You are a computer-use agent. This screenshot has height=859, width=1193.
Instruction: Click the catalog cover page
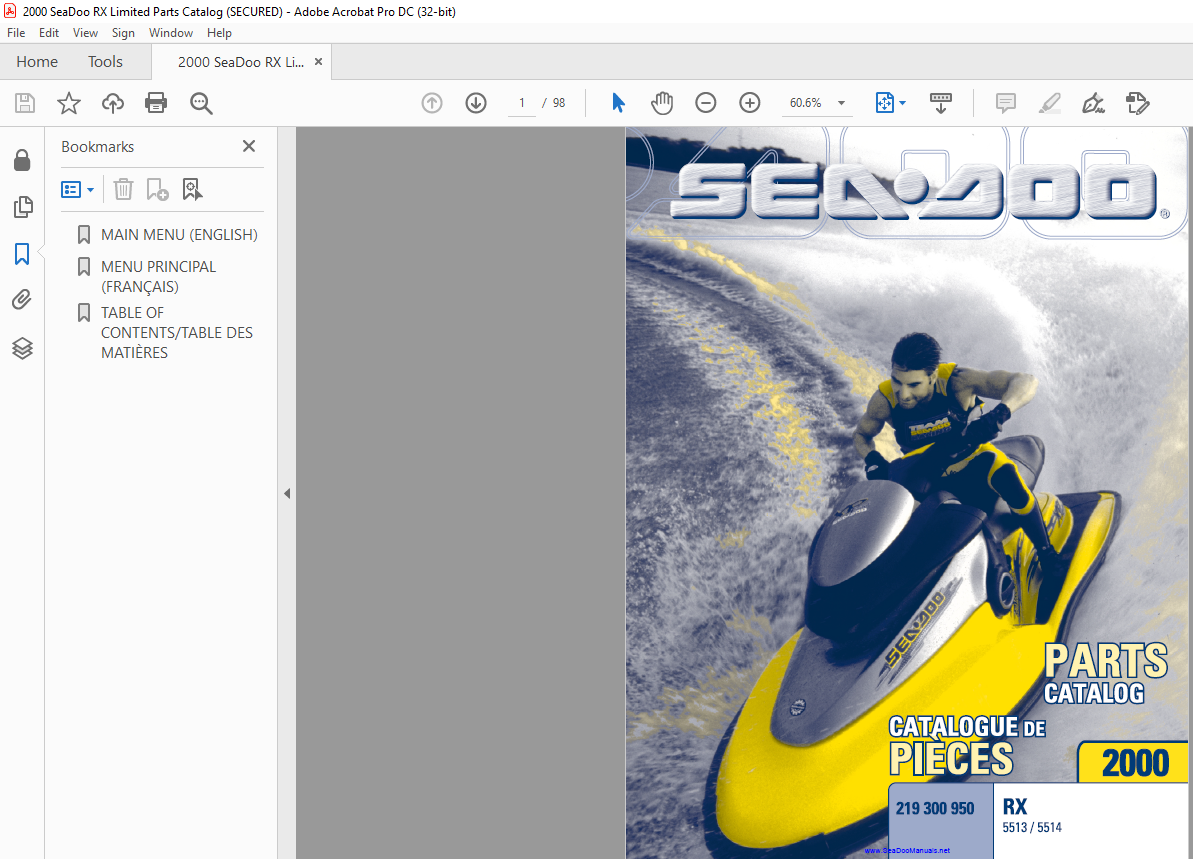(x=908, y=493)
